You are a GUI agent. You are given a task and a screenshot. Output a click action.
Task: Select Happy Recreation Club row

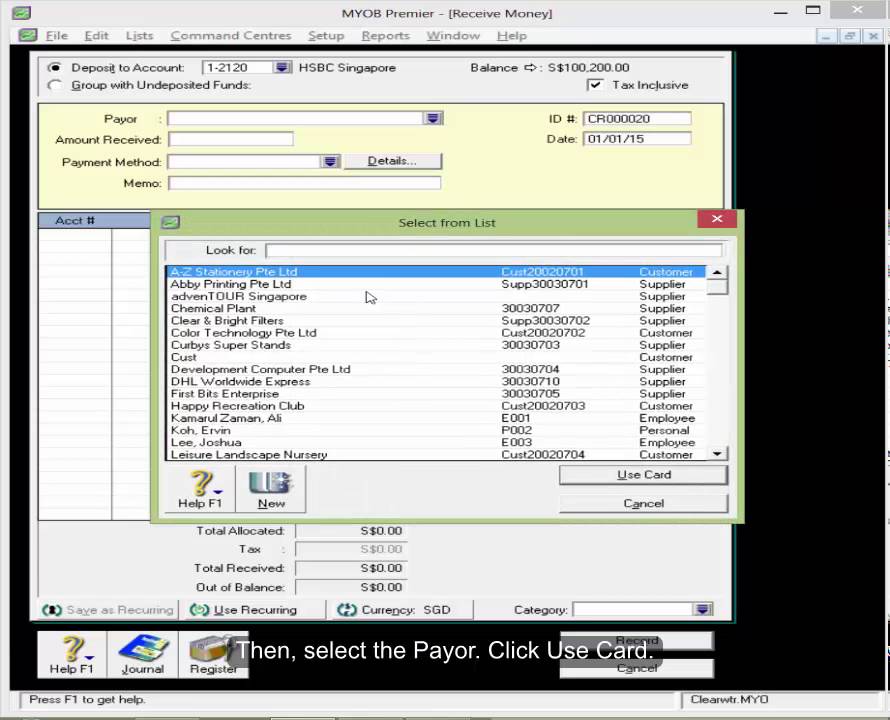[x=436, y=406]
